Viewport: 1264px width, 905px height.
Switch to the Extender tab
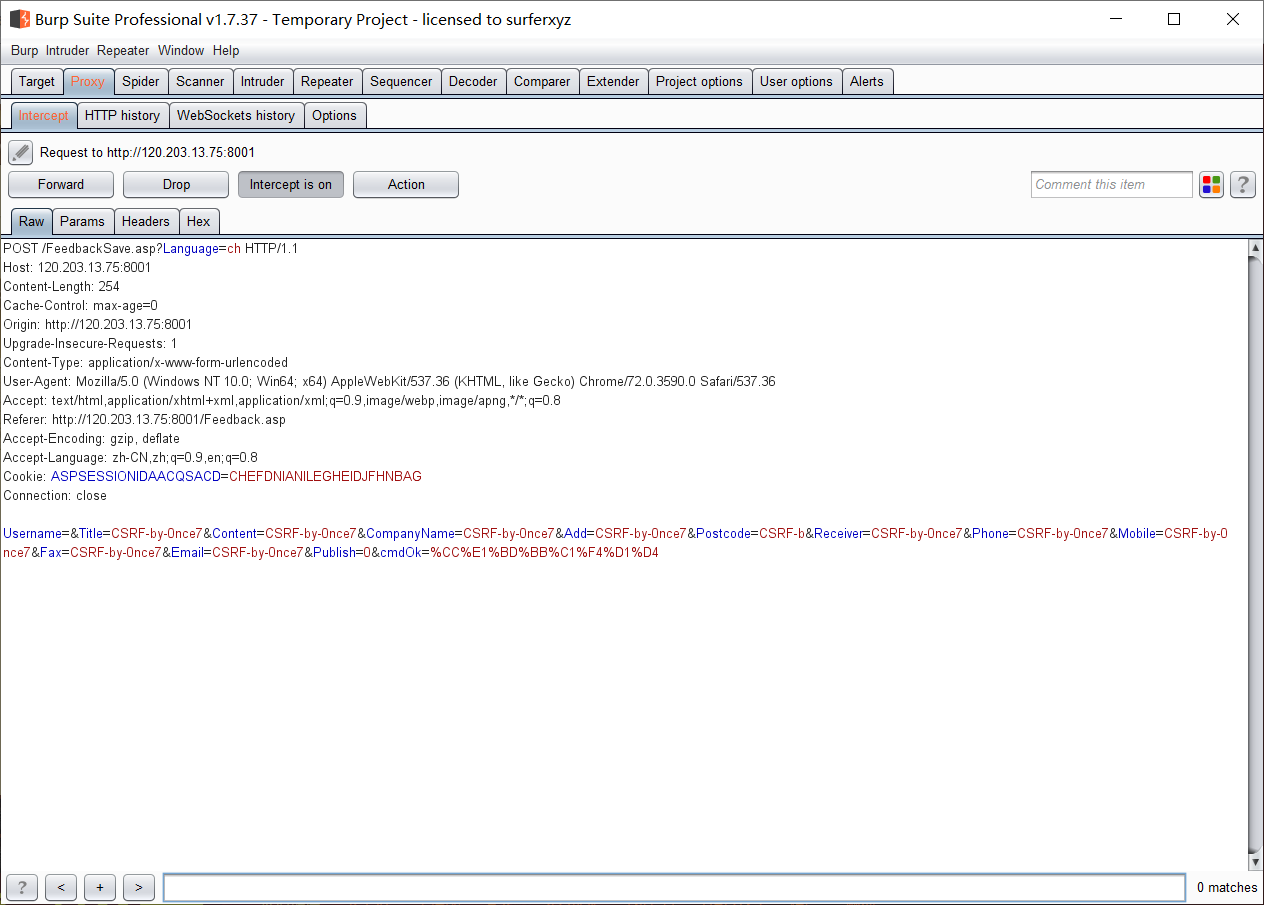[613, 82]
